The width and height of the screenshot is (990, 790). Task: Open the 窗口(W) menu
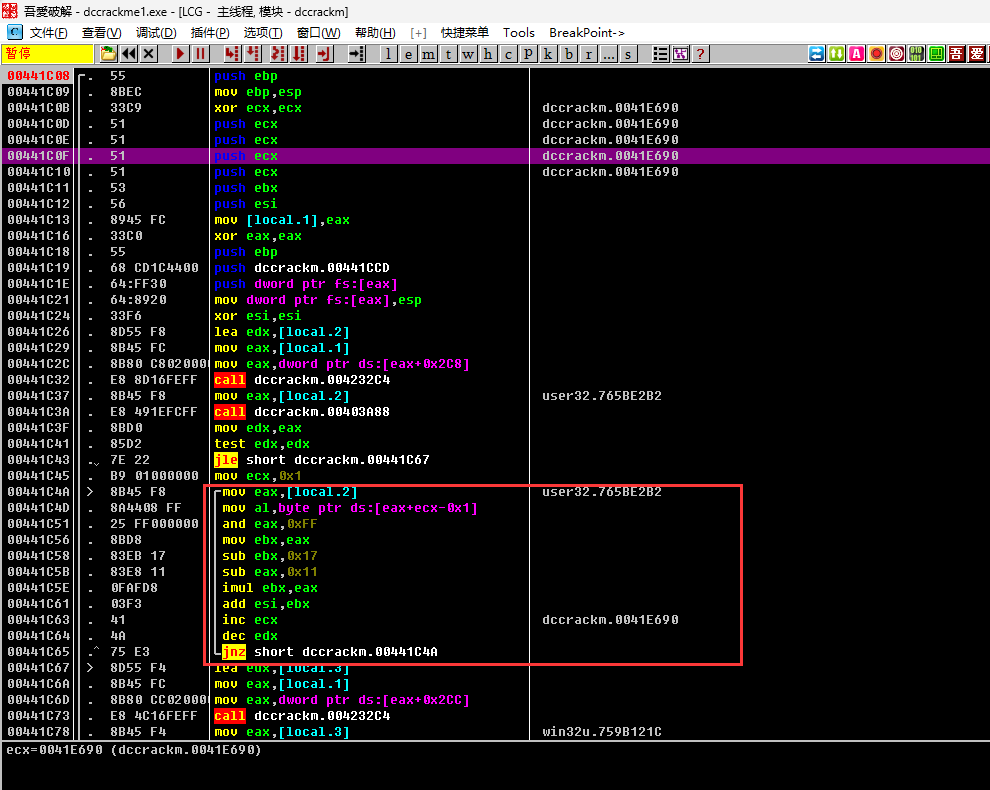pos(318,33)
